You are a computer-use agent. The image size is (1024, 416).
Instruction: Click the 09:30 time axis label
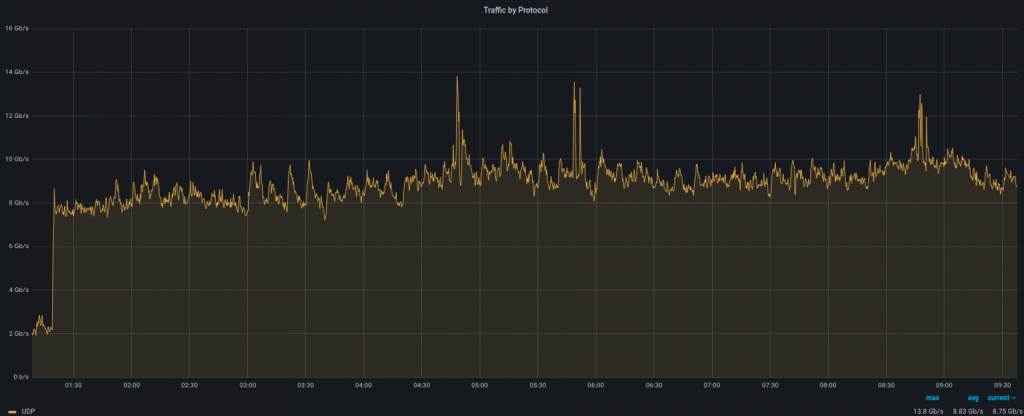point(1003,384)
